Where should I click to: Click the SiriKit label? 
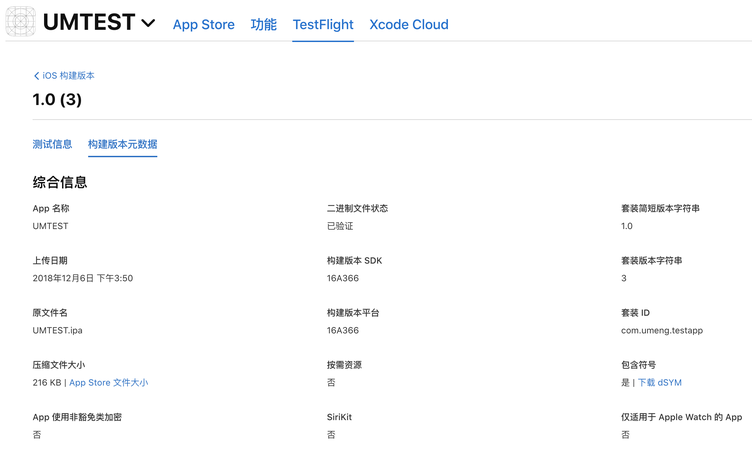[340, 417]
